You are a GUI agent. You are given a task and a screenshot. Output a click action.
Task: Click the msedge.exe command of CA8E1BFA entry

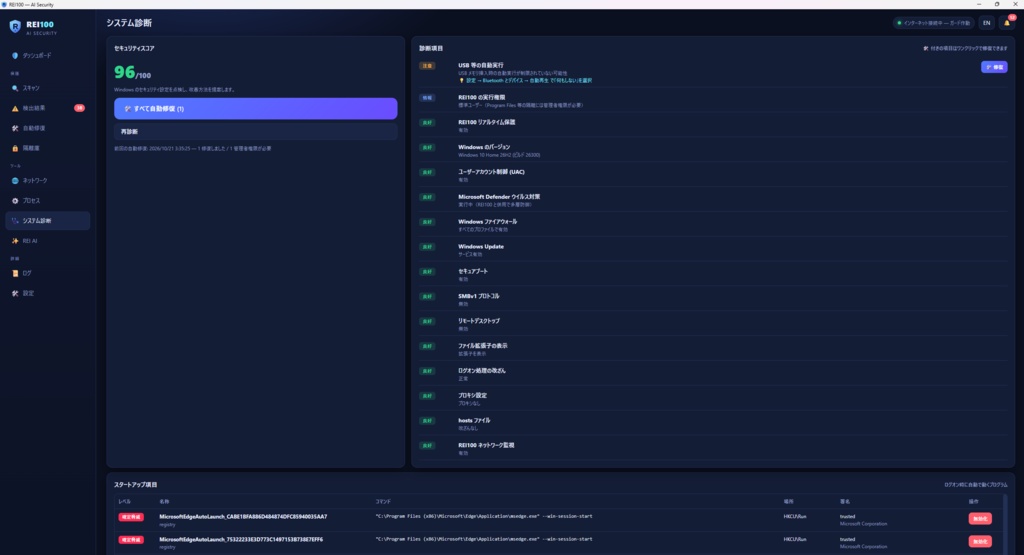484,516
